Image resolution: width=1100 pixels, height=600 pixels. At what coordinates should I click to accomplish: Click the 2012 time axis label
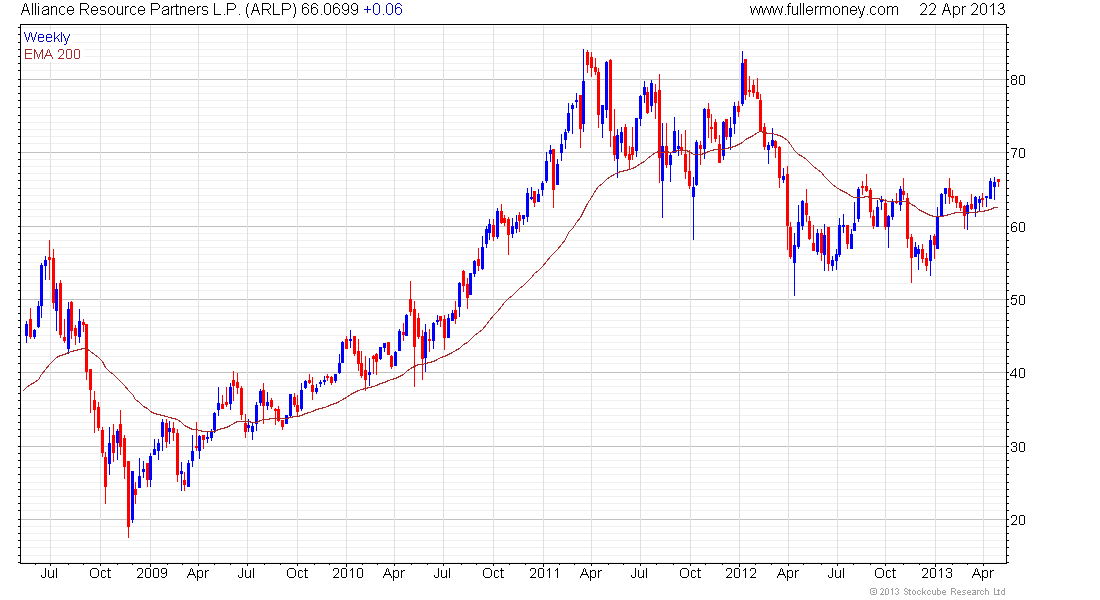coord(741,573)
